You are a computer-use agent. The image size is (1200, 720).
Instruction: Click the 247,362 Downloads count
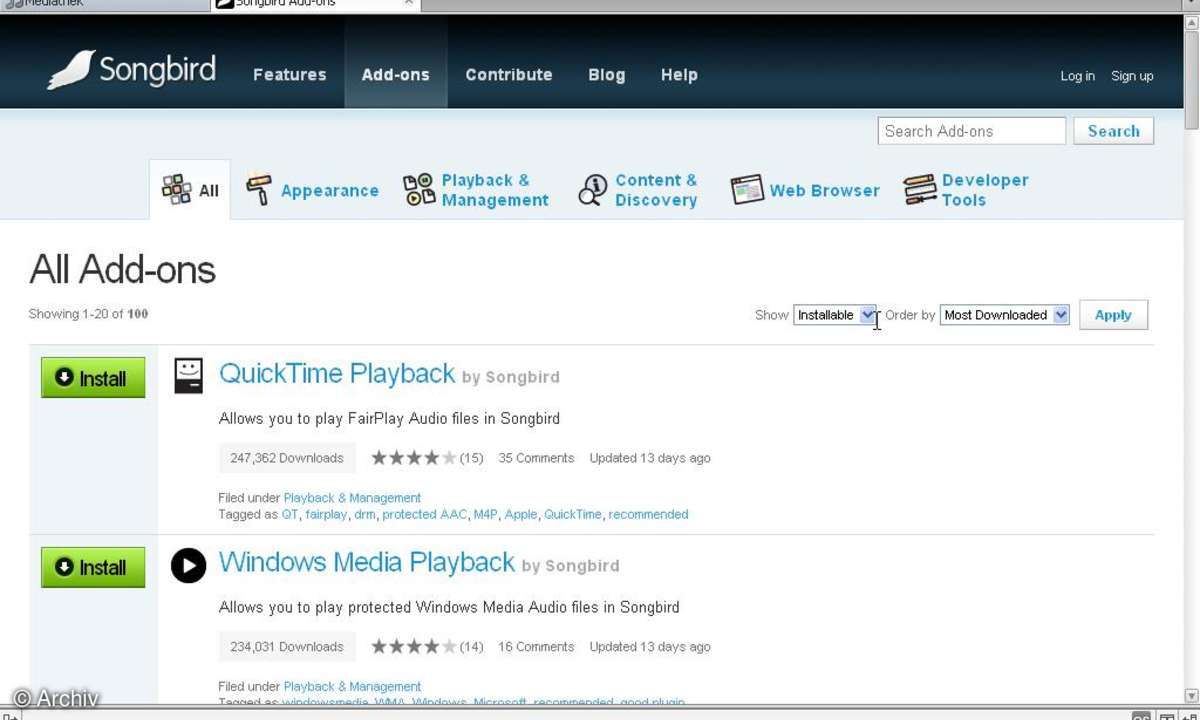(287, 458)
